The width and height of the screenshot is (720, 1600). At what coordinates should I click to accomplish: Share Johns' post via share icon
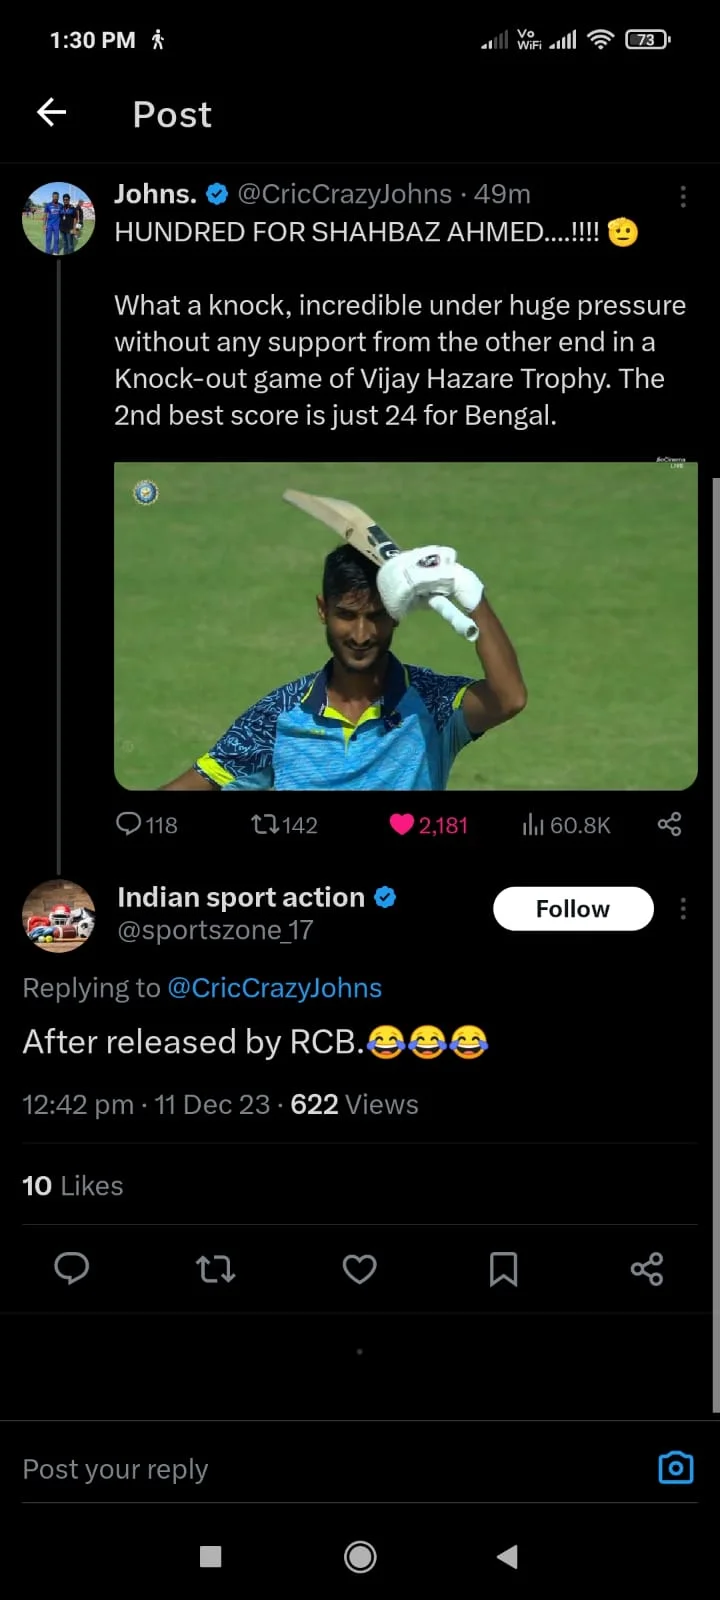(x=669, y=824)
